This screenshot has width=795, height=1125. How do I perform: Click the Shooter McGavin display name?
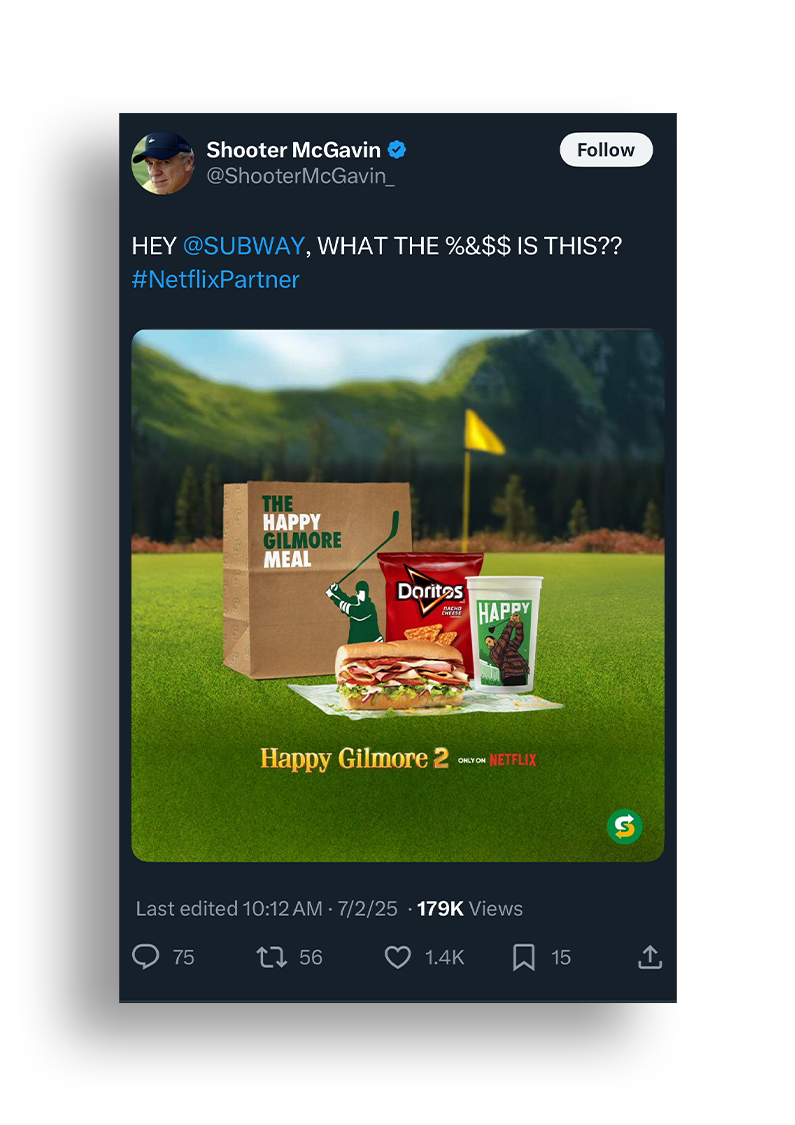point(293,149)
